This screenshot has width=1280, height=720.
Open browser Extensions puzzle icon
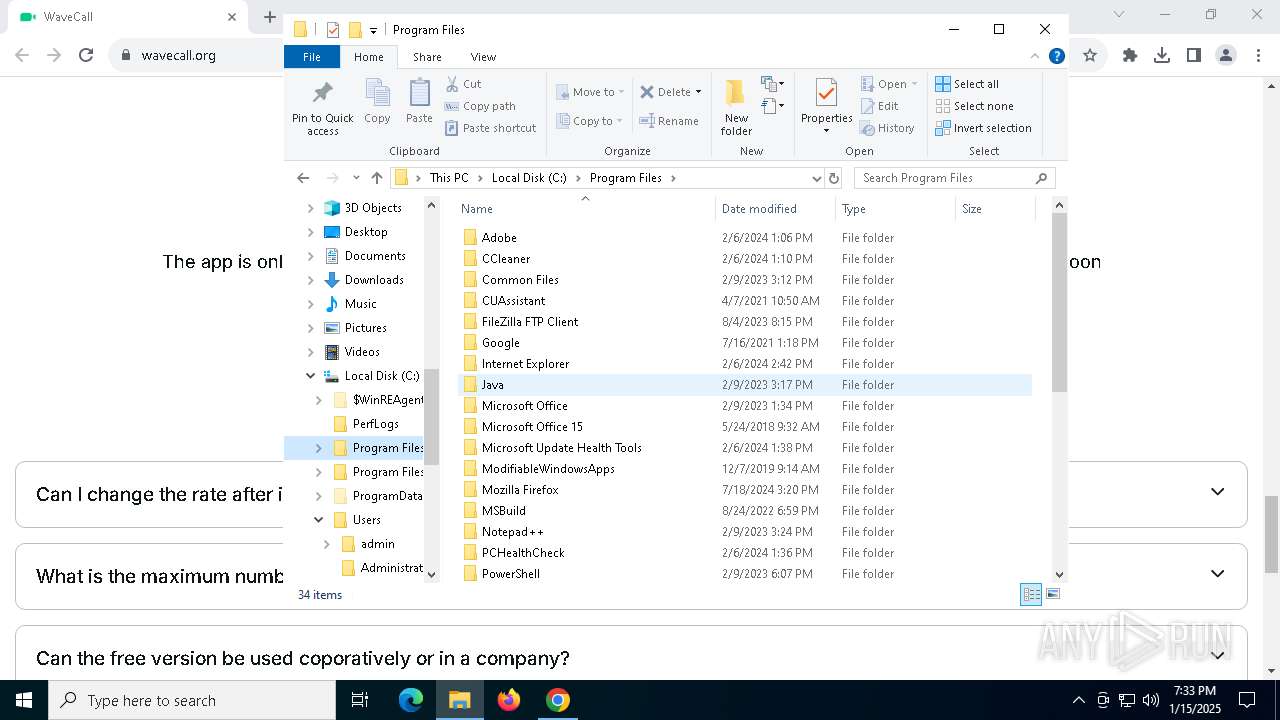point(1130,56)
